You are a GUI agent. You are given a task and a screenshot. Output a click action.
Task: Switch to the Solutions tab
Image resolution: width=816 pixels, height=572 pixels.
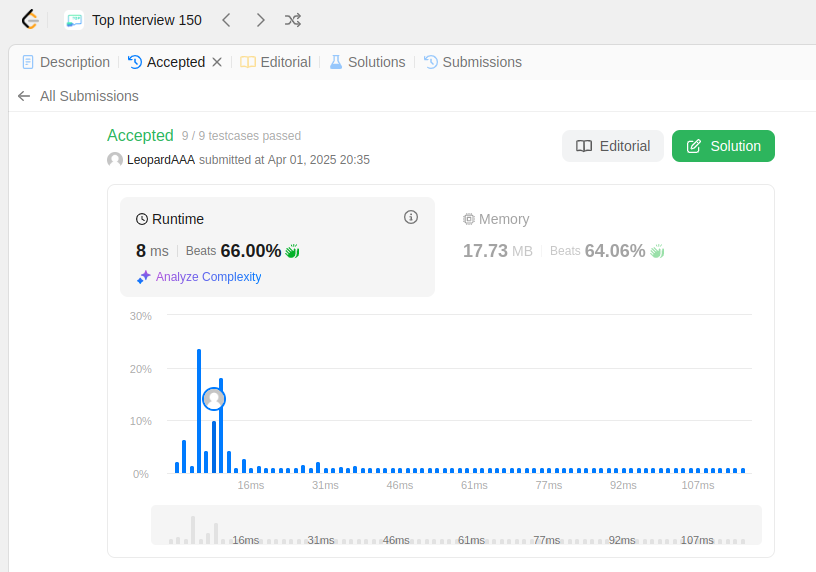coord(367,62)
